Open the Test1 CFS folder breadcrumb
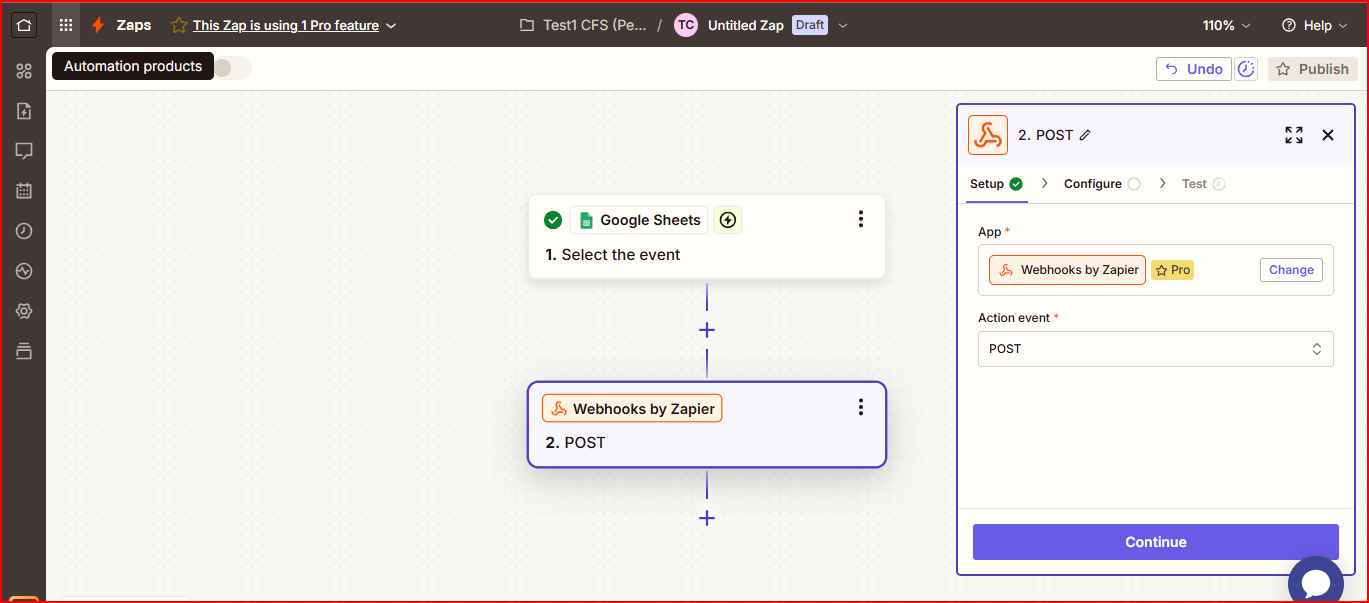 coord(593,25)
